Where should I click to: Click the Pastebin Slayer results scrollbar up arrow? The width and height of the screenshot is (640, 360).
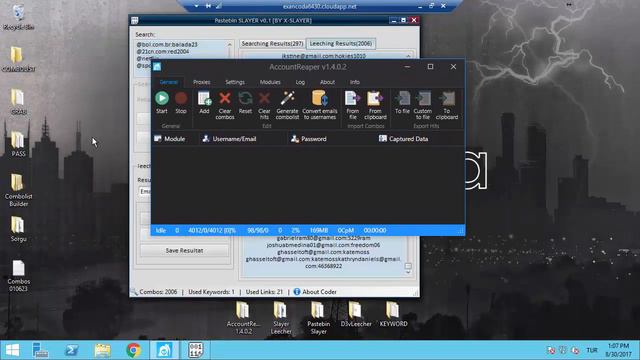coord(408,56)
